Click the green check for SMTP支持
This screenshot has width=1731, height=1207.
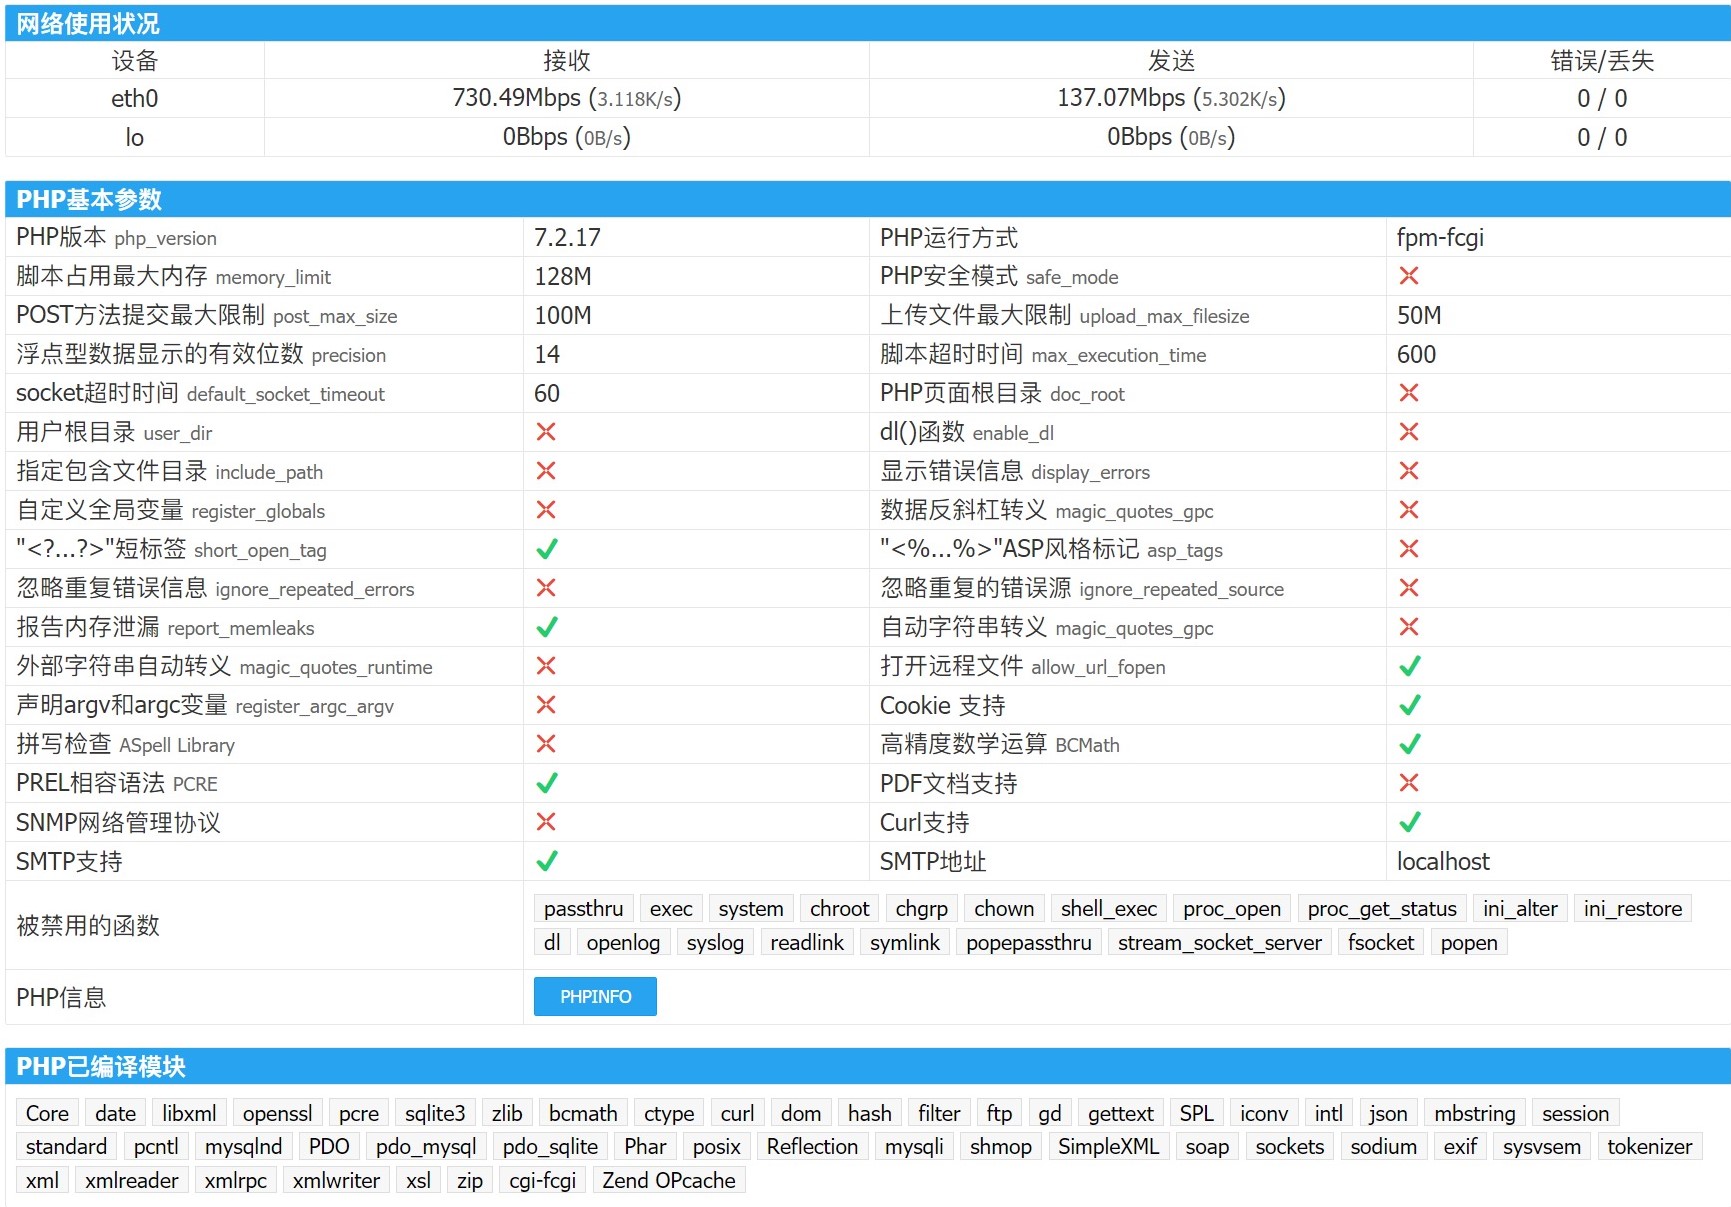pos(546,861)
